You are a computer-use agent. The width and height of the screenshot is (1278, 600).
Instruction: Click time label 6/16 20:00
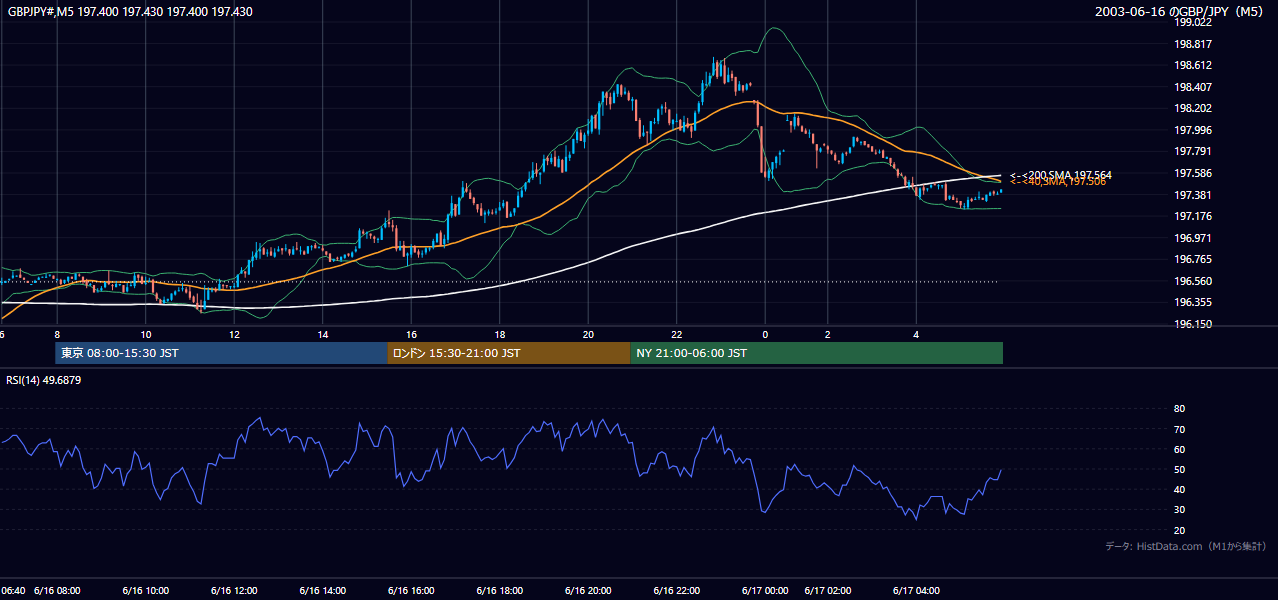588,591
